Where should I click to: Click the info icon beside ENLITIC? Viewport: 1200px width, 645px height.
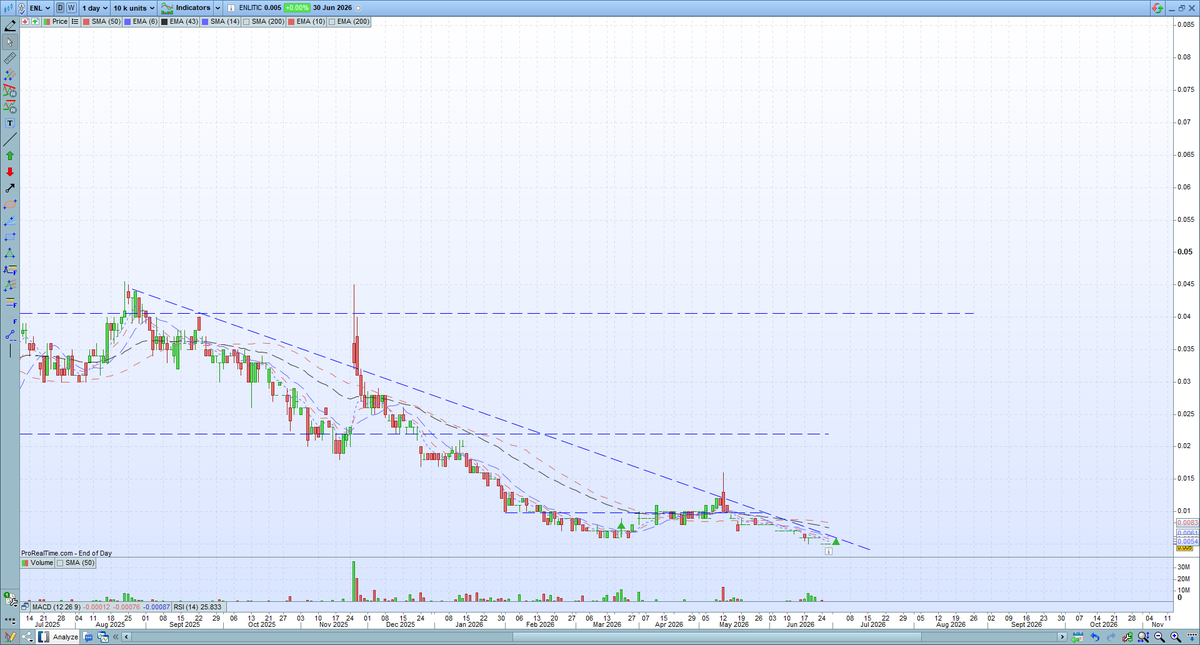[x=230, y=8]
